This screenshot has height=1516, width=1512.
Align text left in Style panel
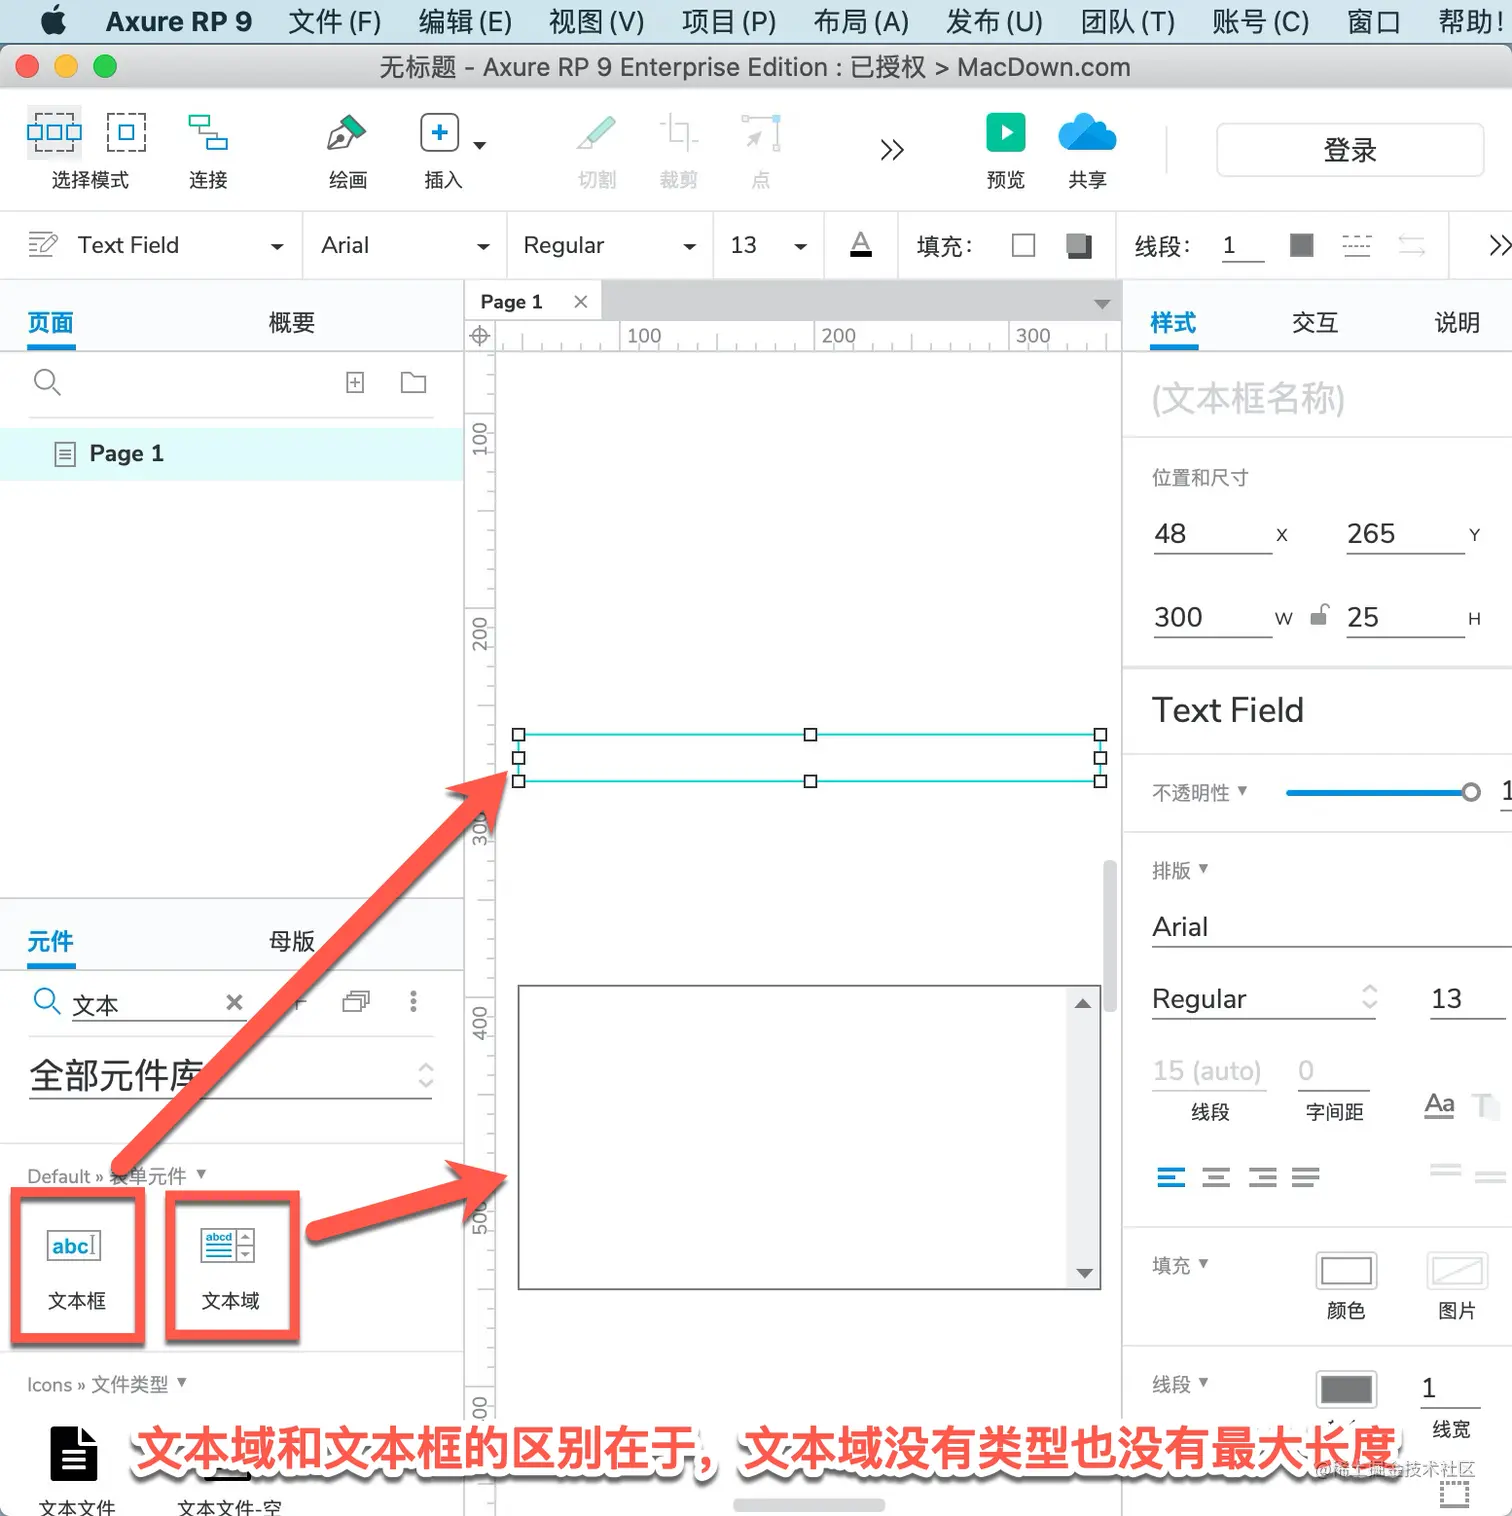tap(1171, 1177)
